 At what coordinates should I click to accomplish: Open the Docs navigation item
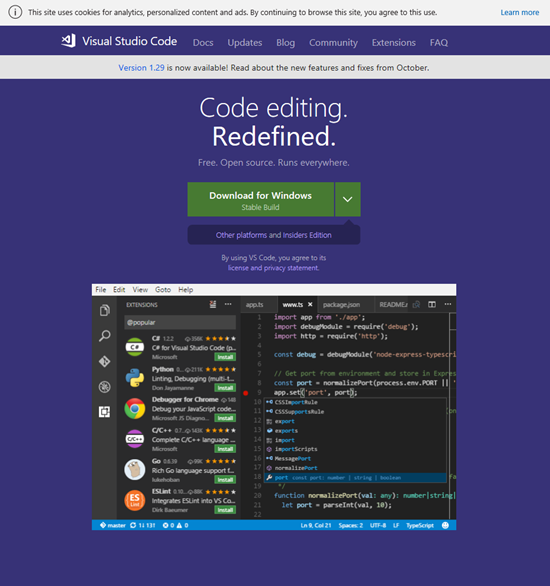click(203, 43)
